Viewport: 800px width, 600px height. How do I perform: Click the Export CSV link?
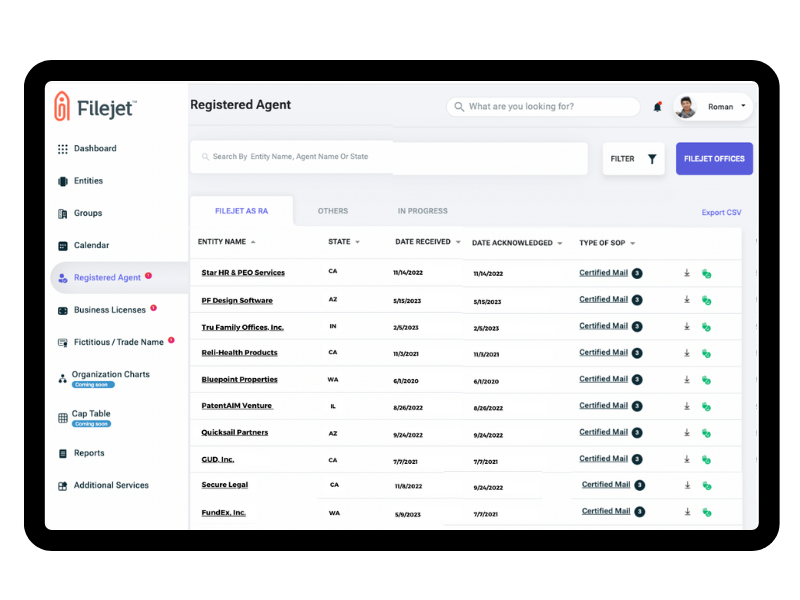721,212
